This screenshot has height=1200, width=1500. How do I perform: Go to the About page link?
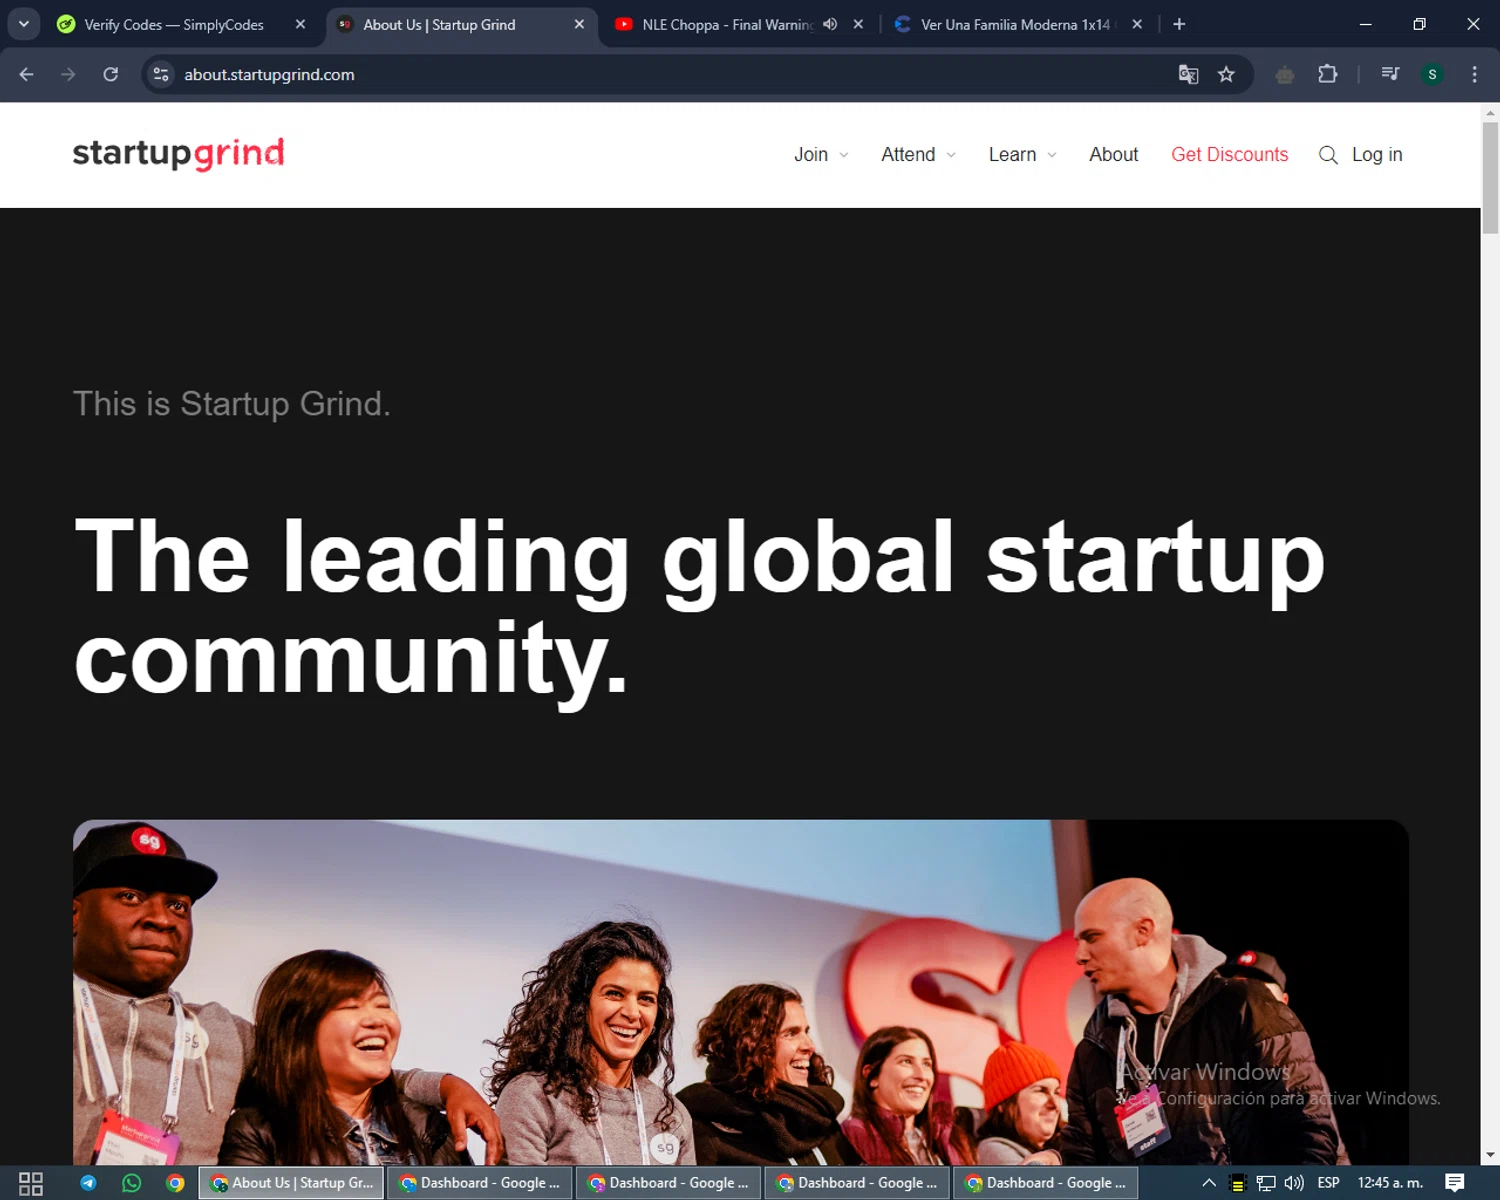pyautogui.click(x=1114, y=155)
